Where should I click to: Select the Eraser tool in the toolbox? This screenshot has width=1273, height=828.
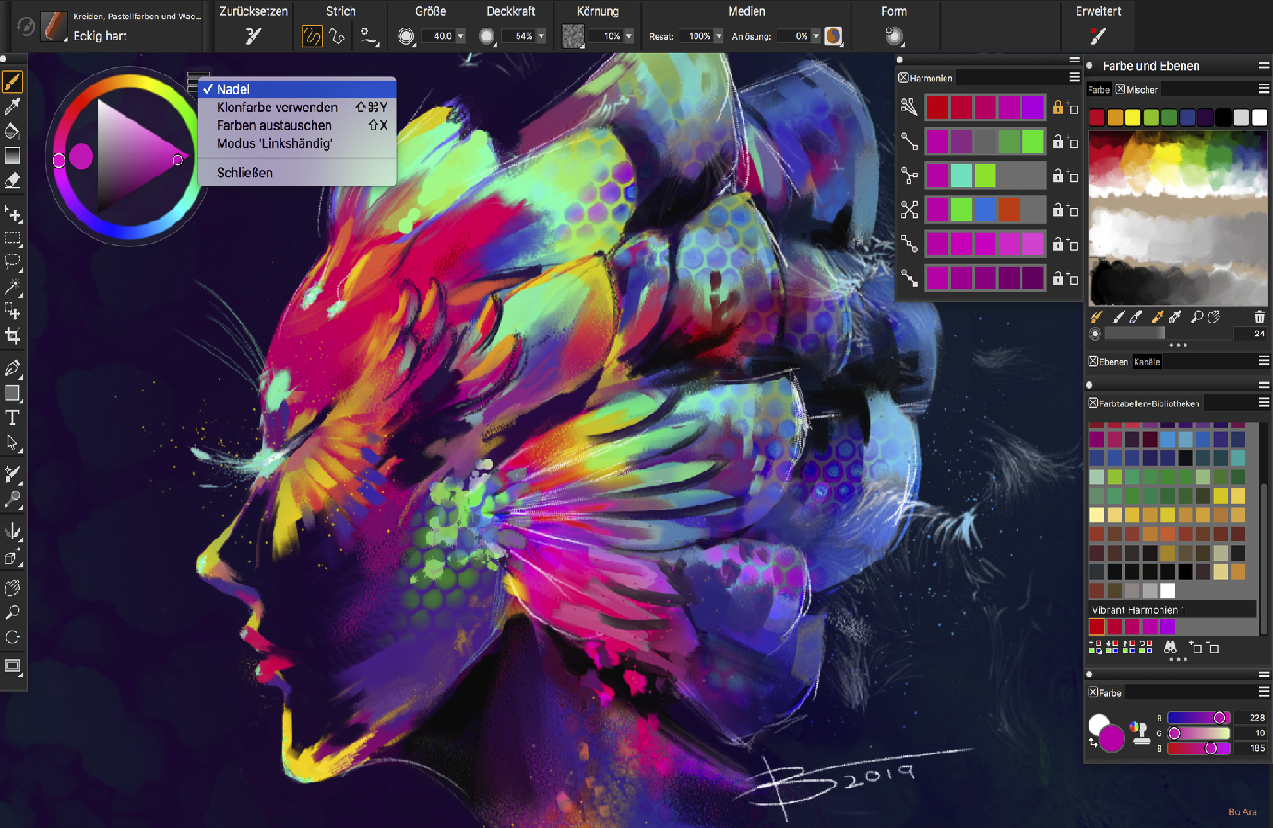(13, 181)
